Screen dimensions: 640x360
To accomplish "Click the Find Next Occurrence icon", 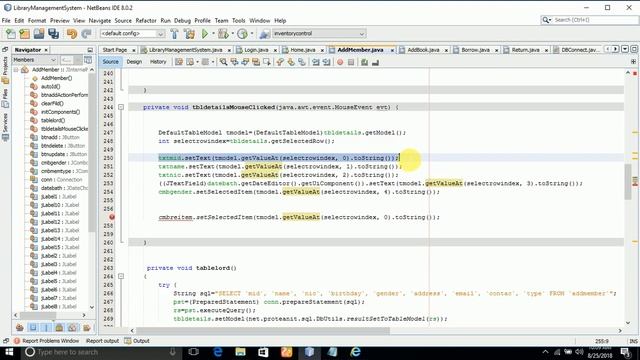I will point(245,62).
